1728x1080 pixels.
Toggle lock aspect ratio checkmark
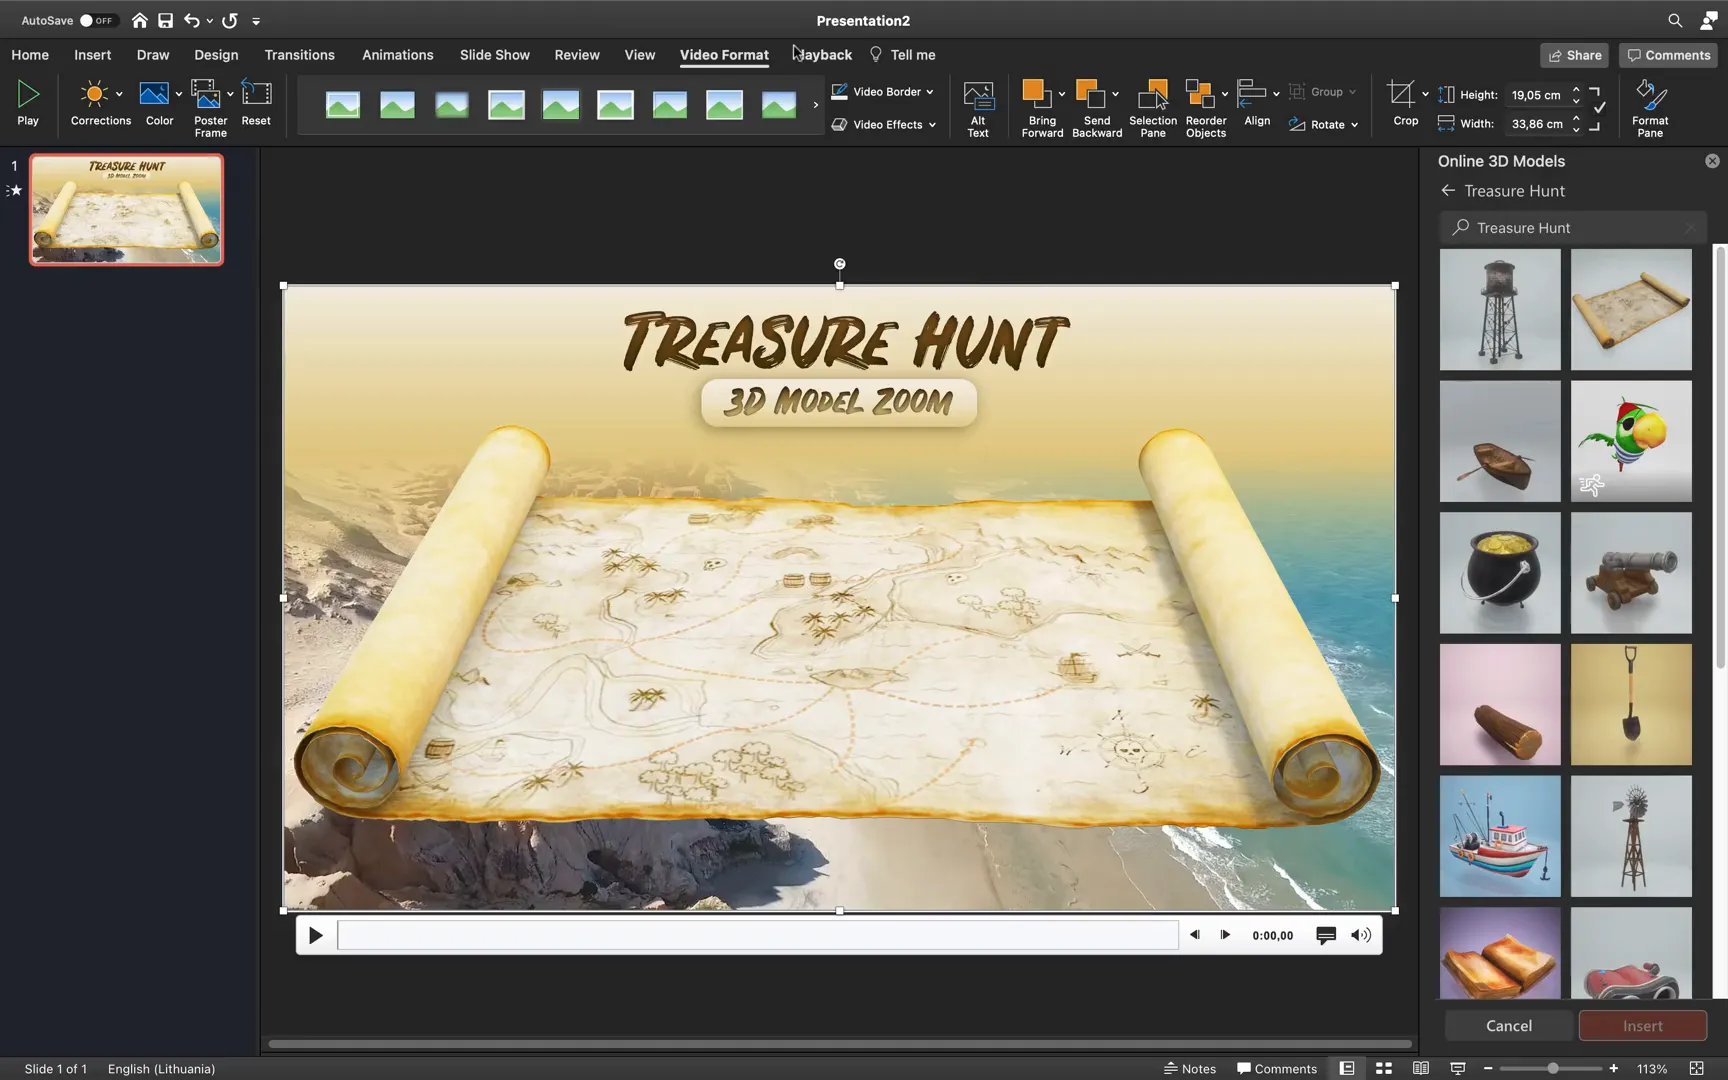click(1598, 108)
